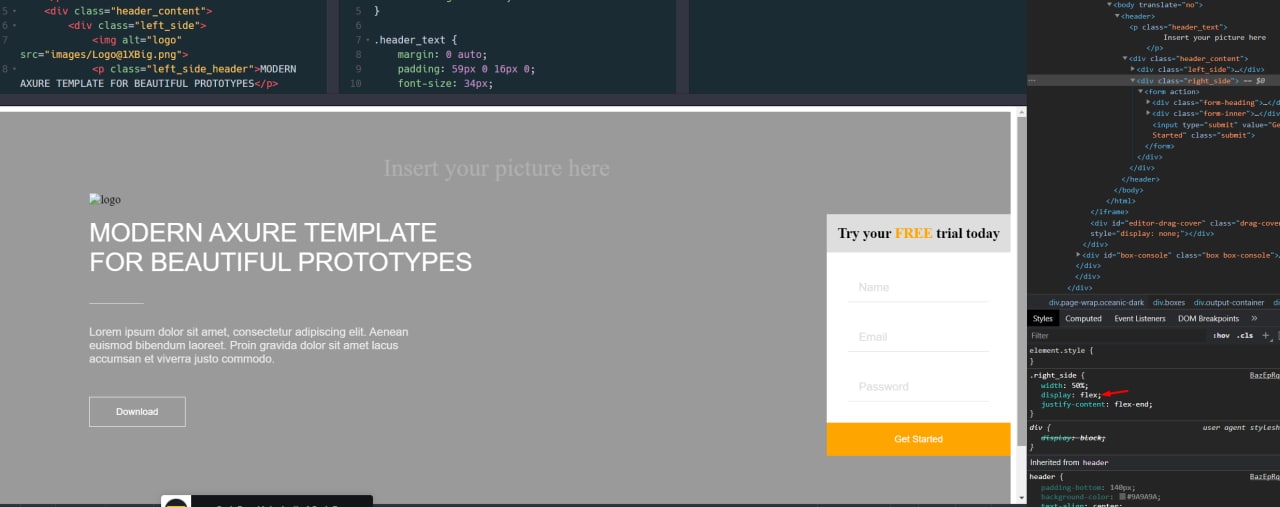Click the Insert your picture here text
Screen dimensions: 1280x507
tap(496, 169)
